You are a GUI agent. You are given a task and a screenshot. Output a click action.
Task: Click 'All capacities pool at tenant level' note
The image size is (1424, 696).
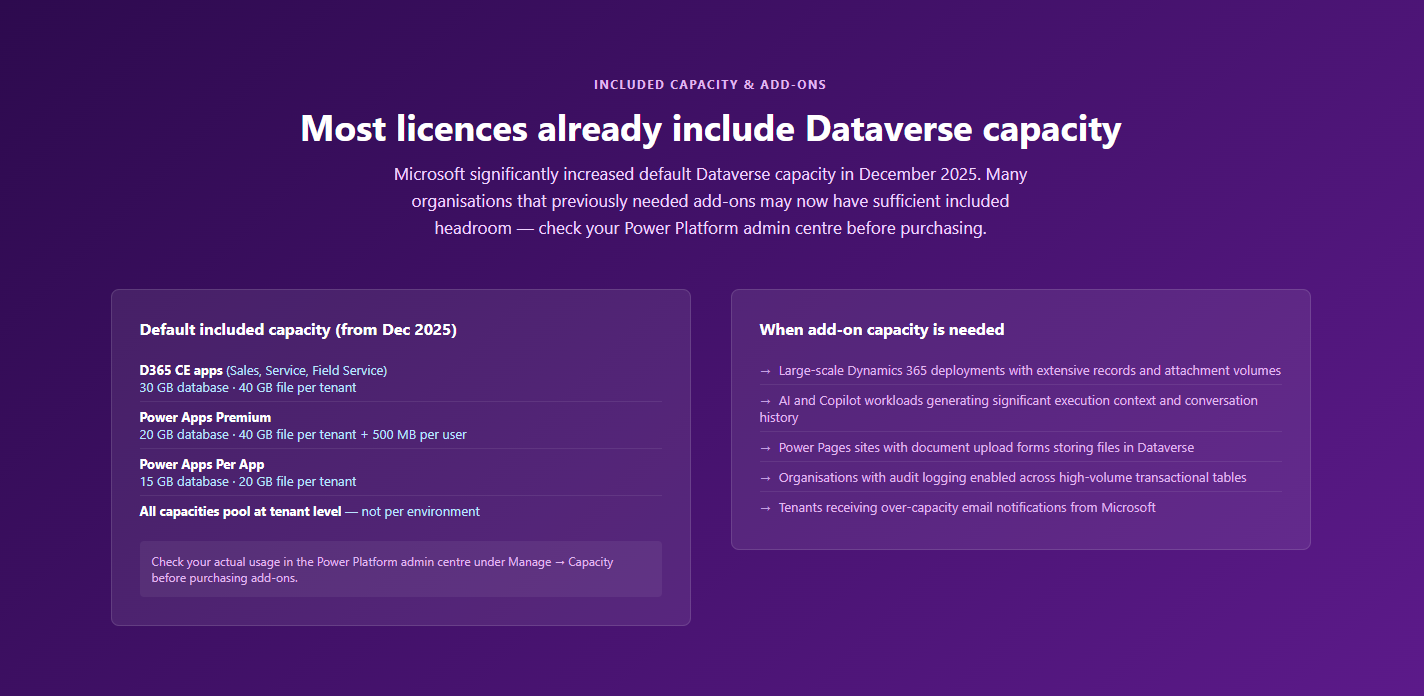(x=310, y=512)
